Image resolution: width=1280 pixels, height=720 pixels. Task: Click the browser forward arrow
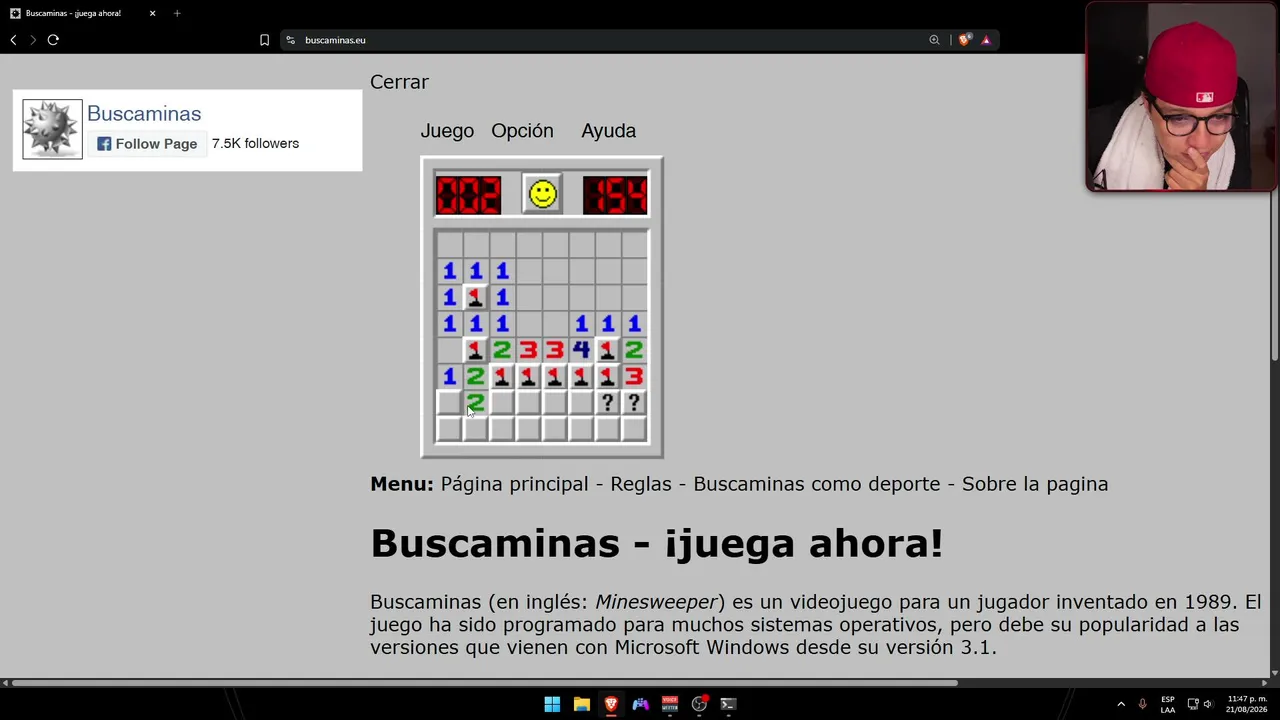coord(33,40)
